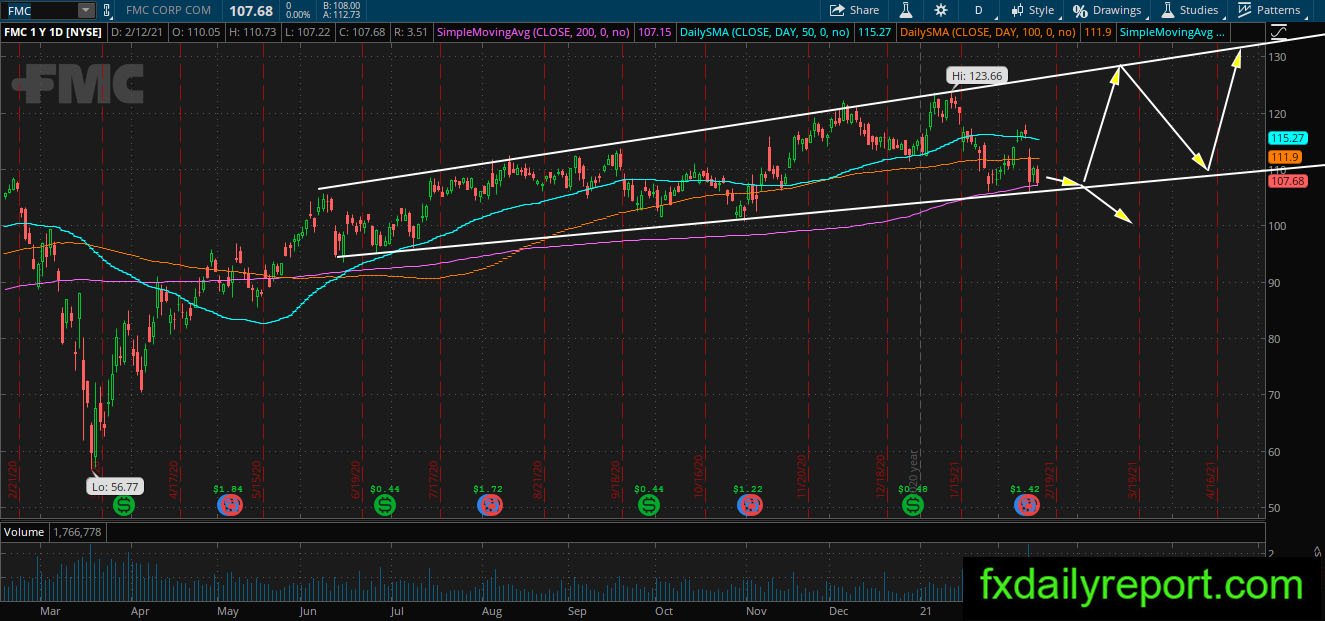
Task: Click the FMC 1 Y 1D [NYSE] label
Action: [53, 32]
